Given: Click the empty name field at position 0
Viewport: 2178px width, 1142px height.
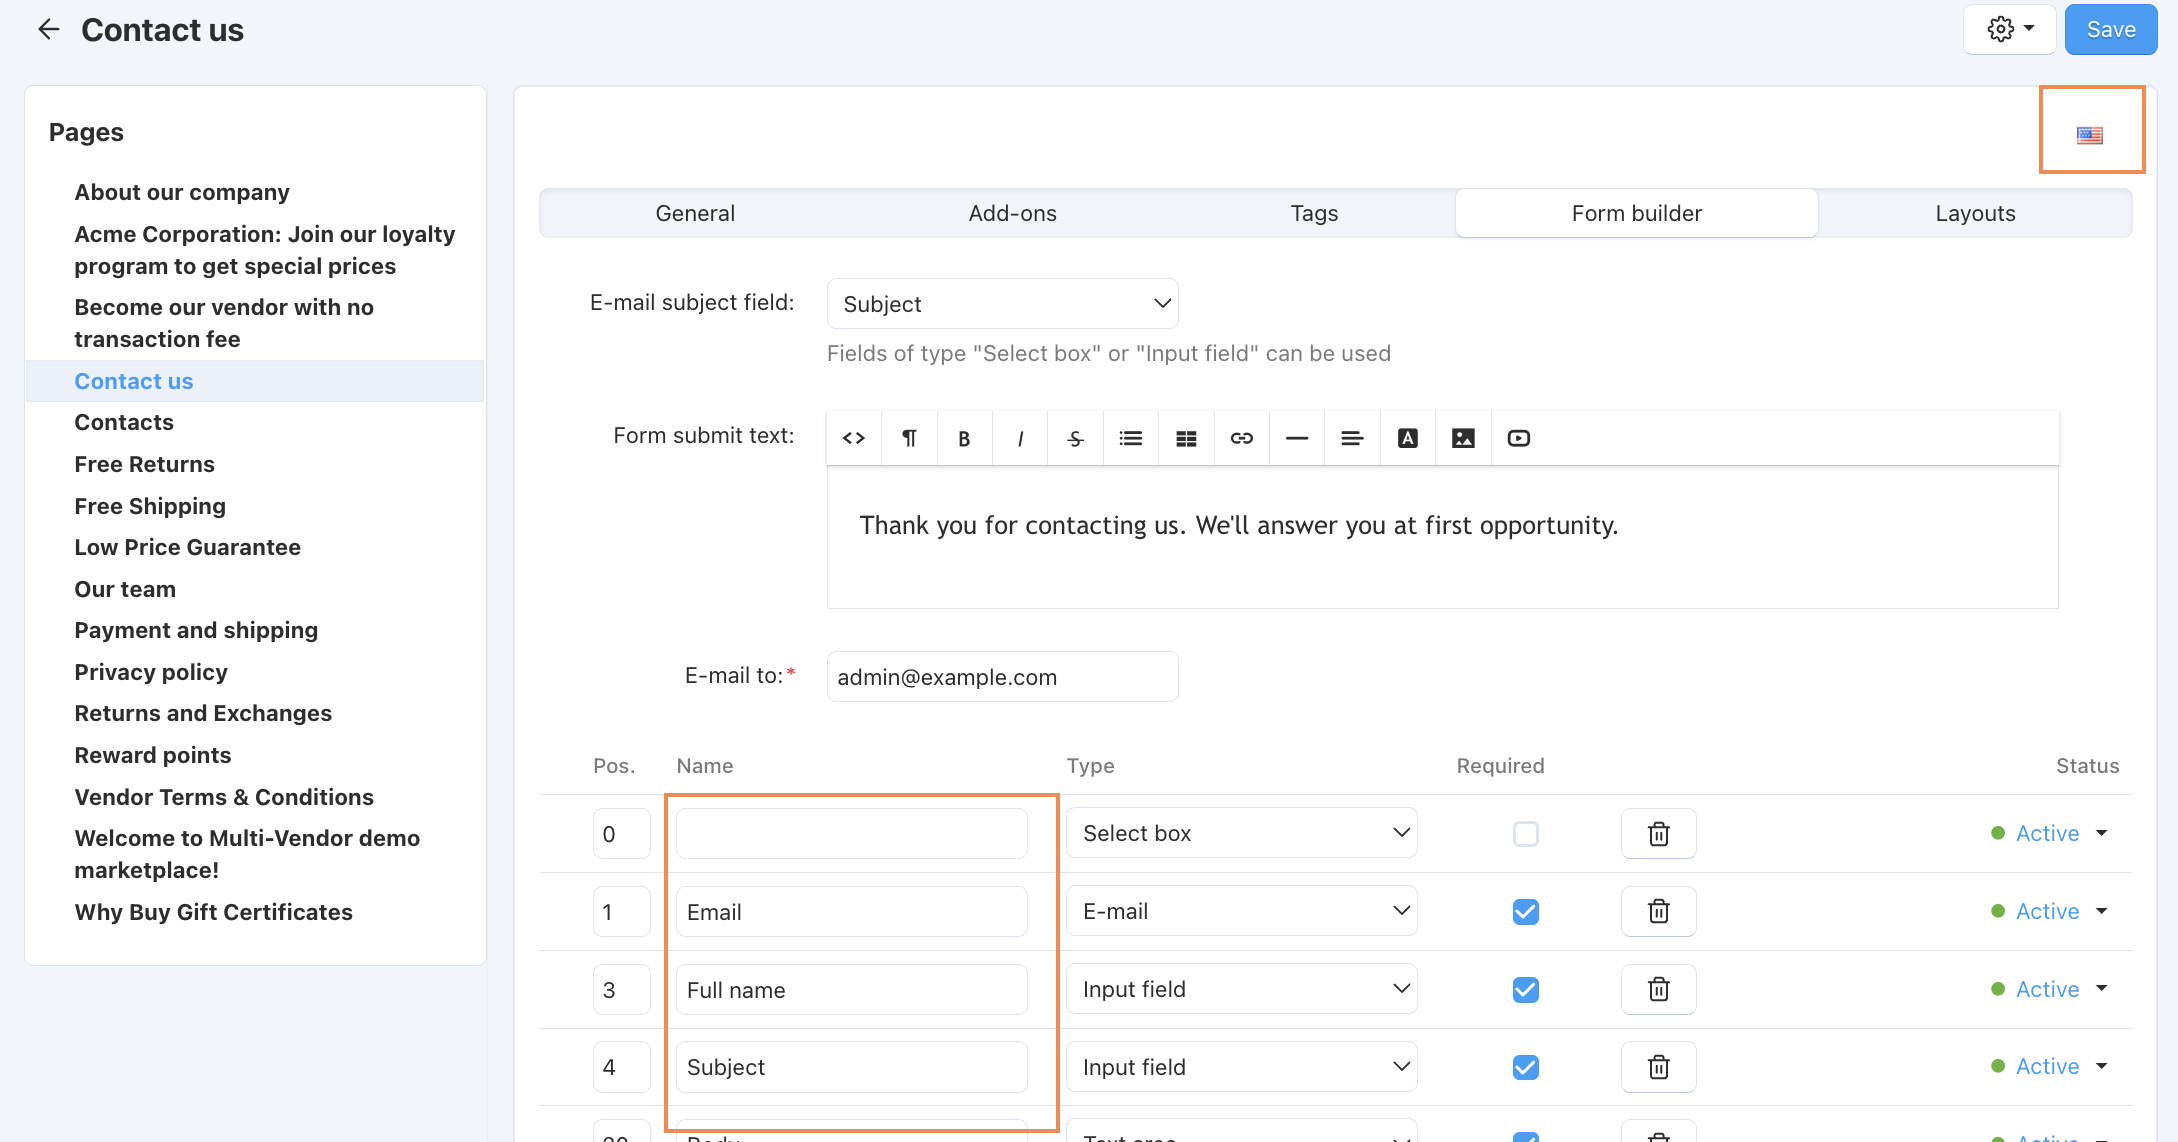Looking at the screenshot, I should pos(852,833).
